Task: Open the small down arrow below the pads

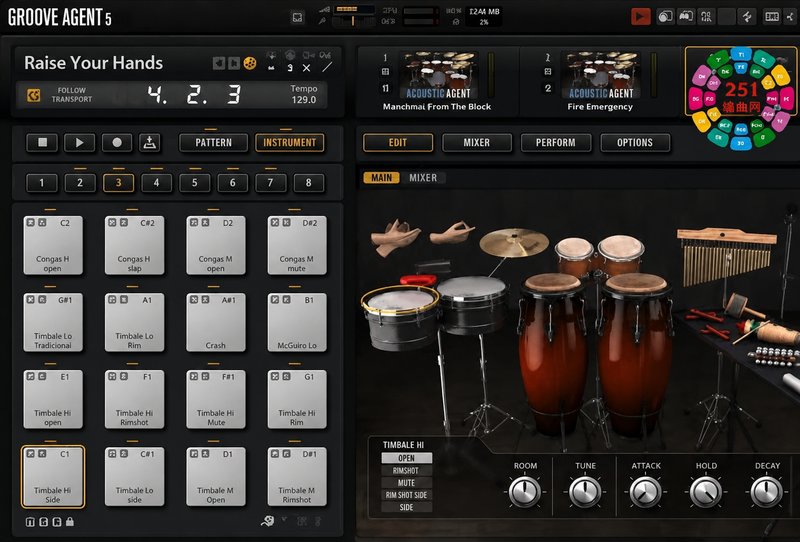Action: click(284, 520)
